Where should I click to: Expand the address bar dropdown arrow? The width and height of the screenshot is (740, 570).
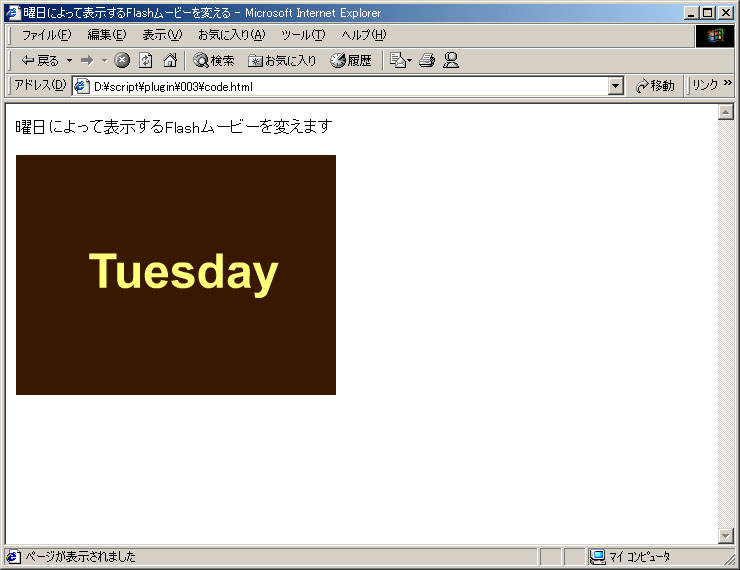[615, 87]
